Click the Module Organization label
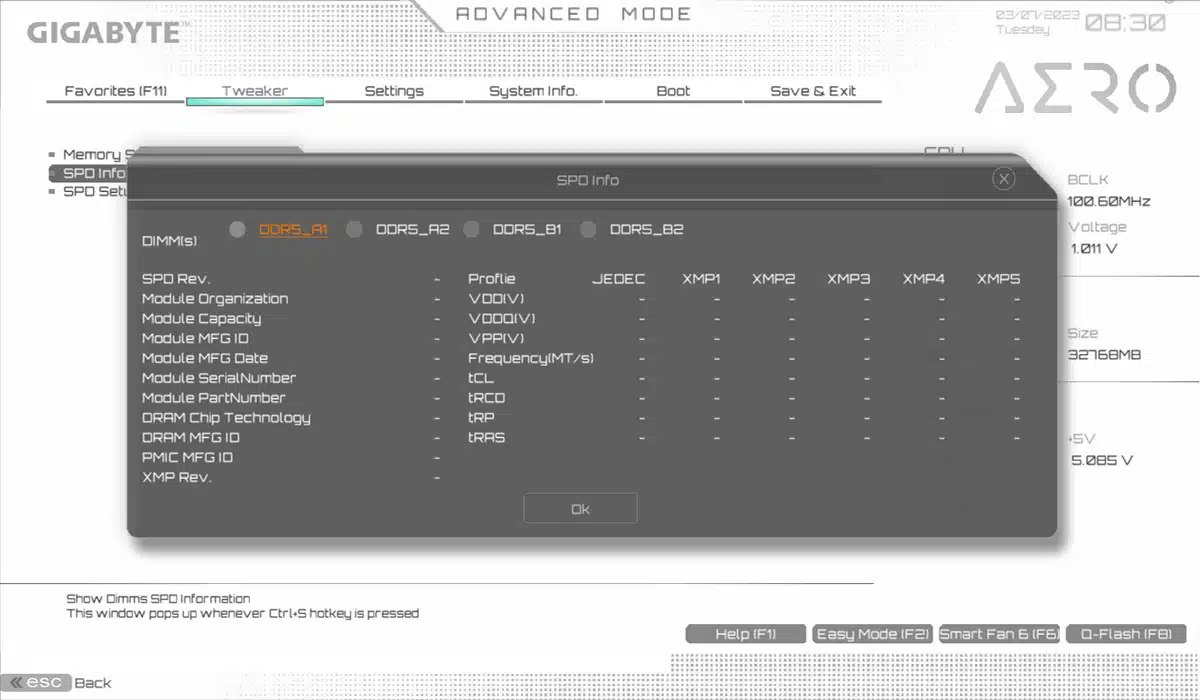Image resolution: width=1200 pixels, height=700 pixels. coord(215,299)
